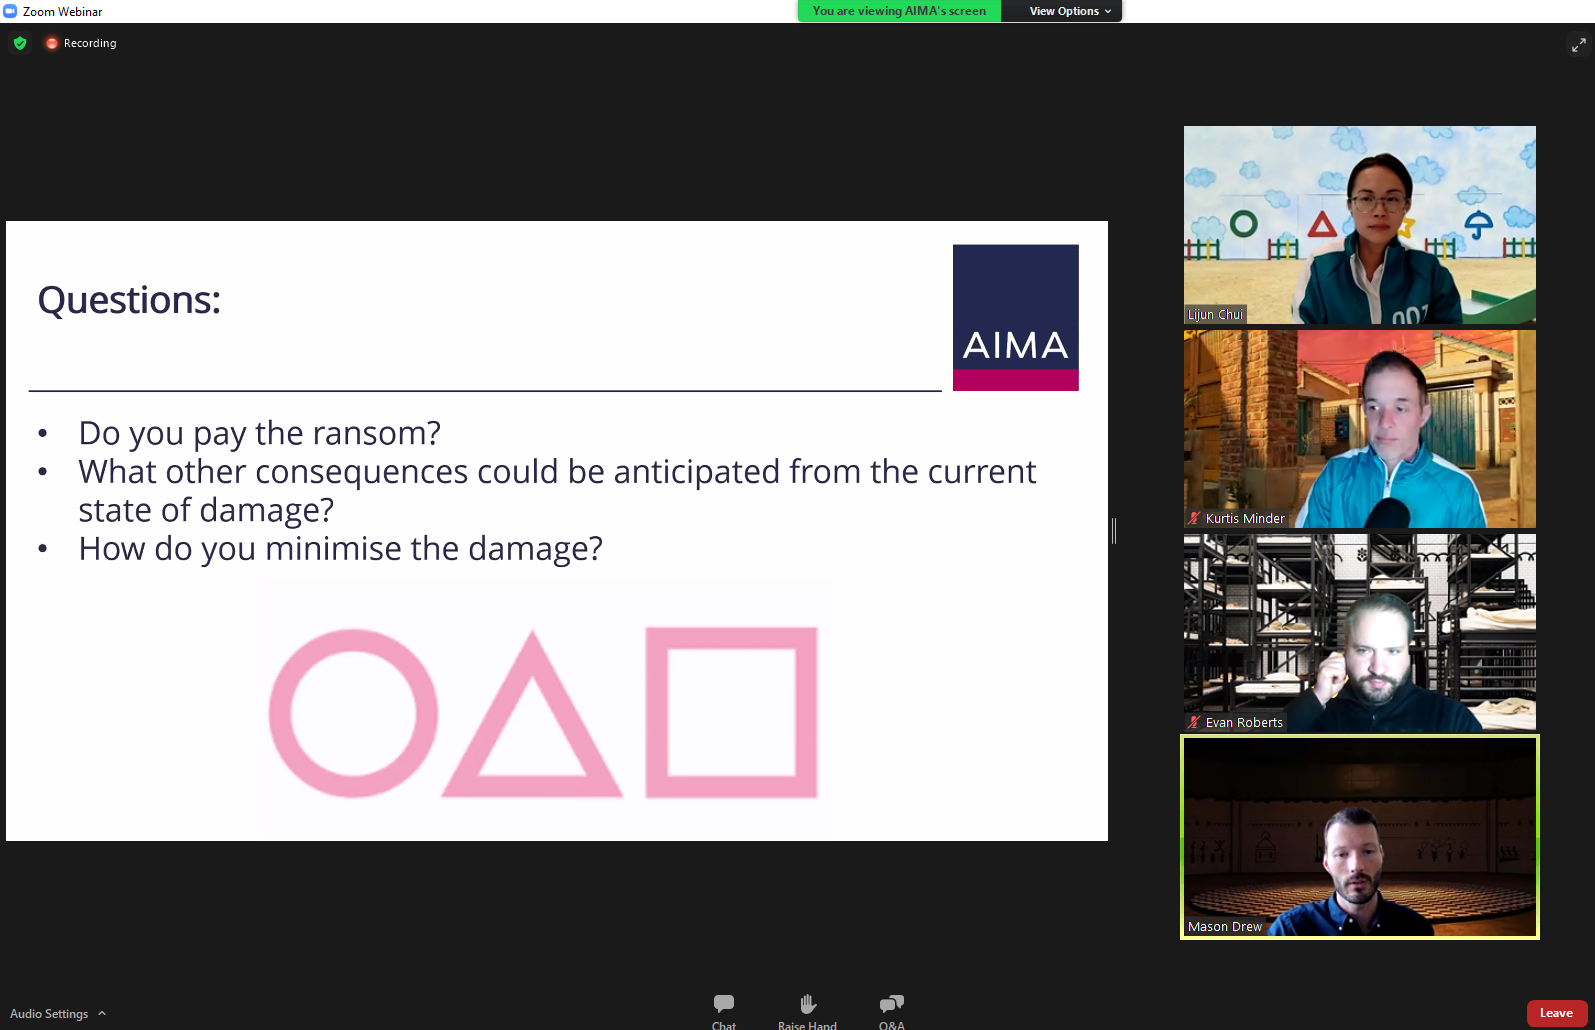This screenshot has width=1595, height=1030.
Task: Click the 'You are viewing AIMA's screen' banner
Action: tap(899, 11)
